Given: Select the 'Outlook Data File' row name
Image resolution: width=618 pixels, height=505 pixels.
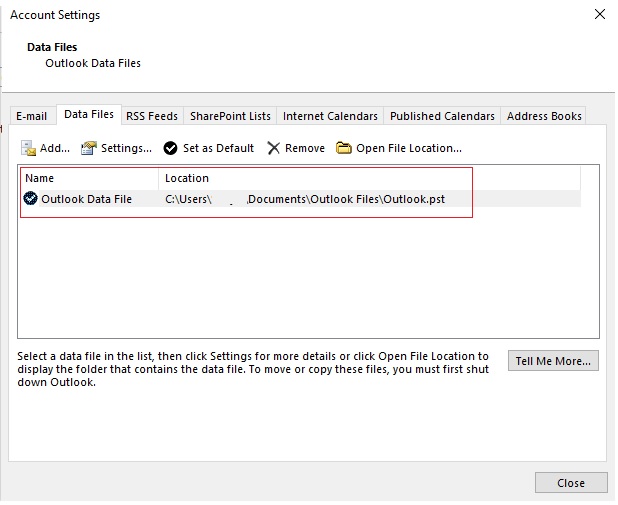Looking at the screenshot, I should coord(86,199).
